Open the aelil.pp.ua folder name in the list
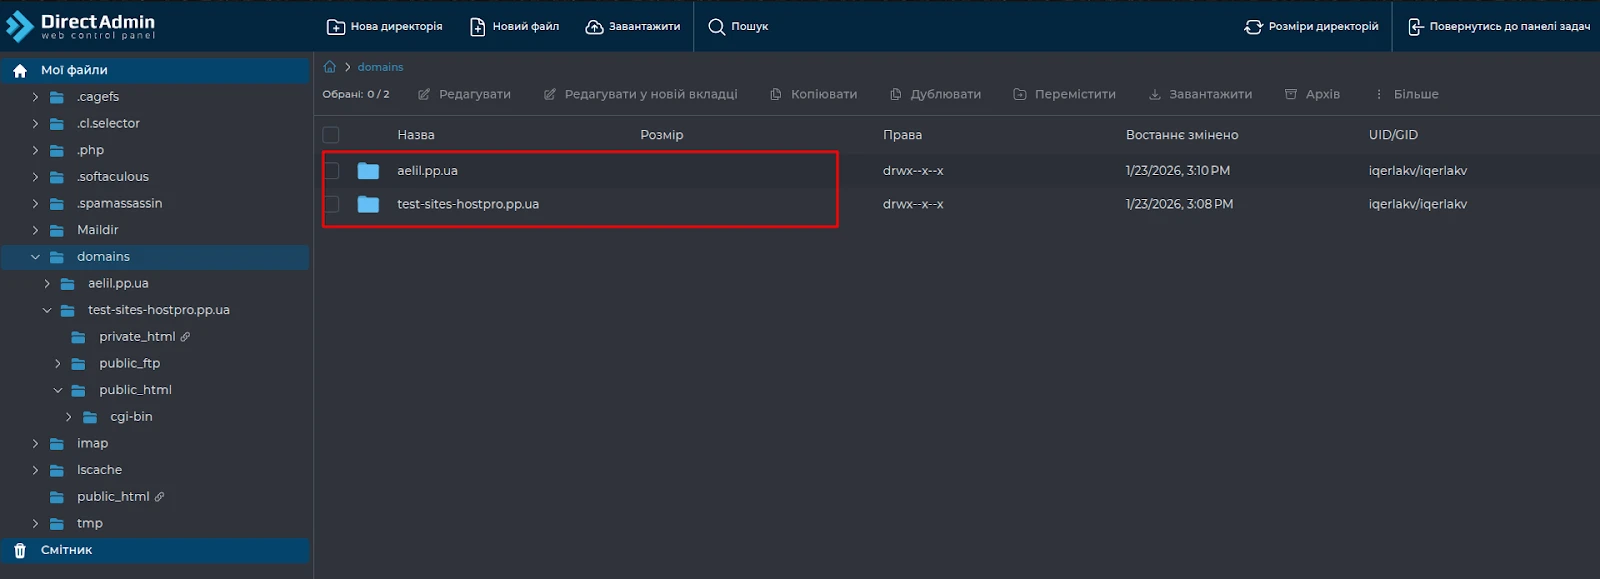 pyautogui.click(x=427, y=171)
